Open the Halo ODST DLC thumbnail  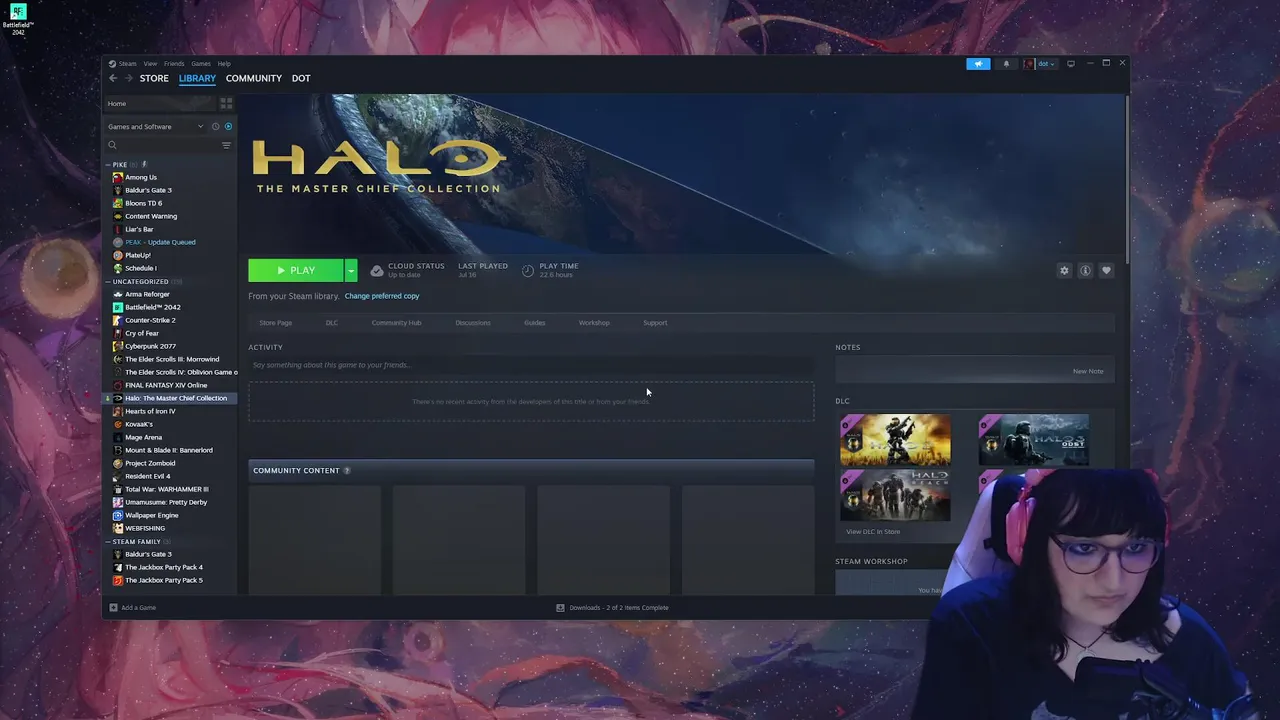(1034, 440)
